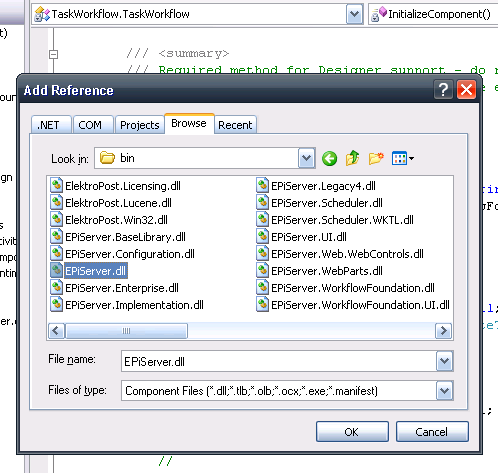Open the TaskWorkflow.TaskWorkflow types dropdown
The height and width of the screenshot is (473, 498).
coord(354,14)
